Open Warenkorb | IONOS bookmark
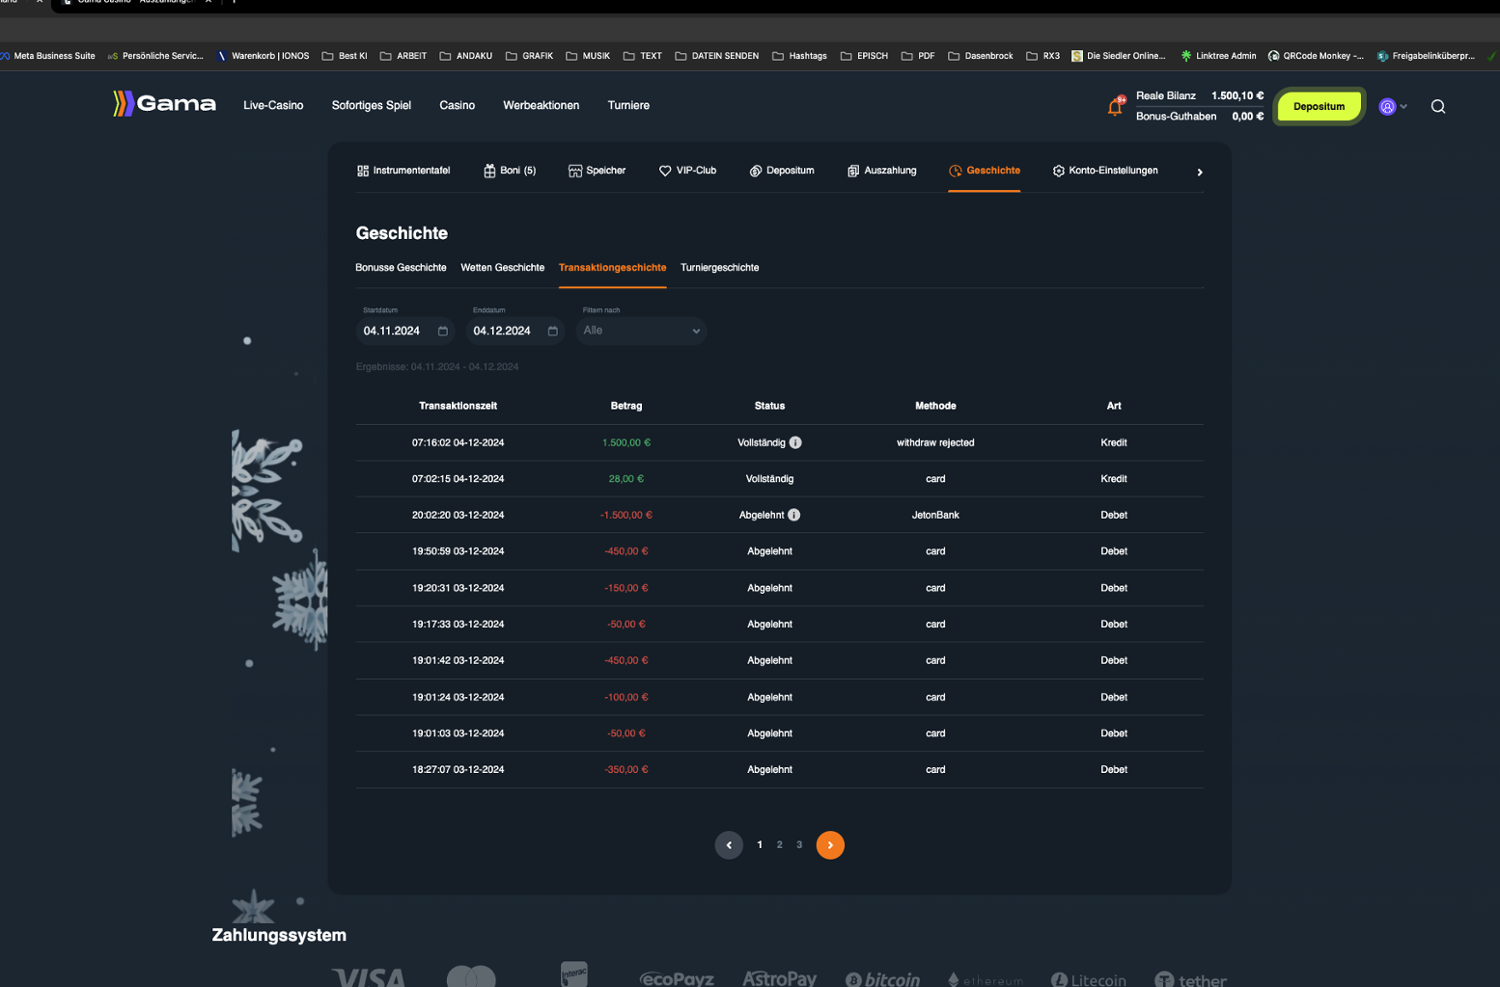This screenshot has height=987, width=1500. [x=263, y=56]
